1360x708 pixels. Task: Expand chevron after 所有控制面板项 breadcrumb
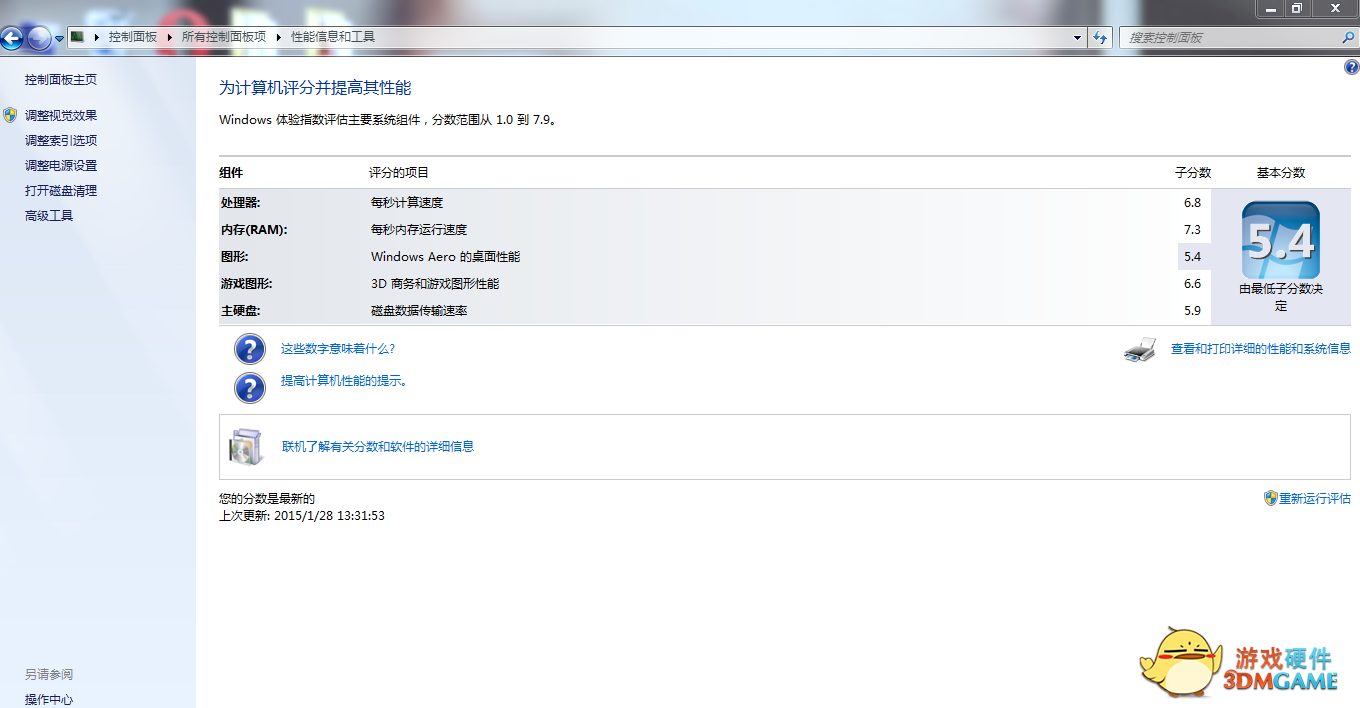tap(279, 37)
